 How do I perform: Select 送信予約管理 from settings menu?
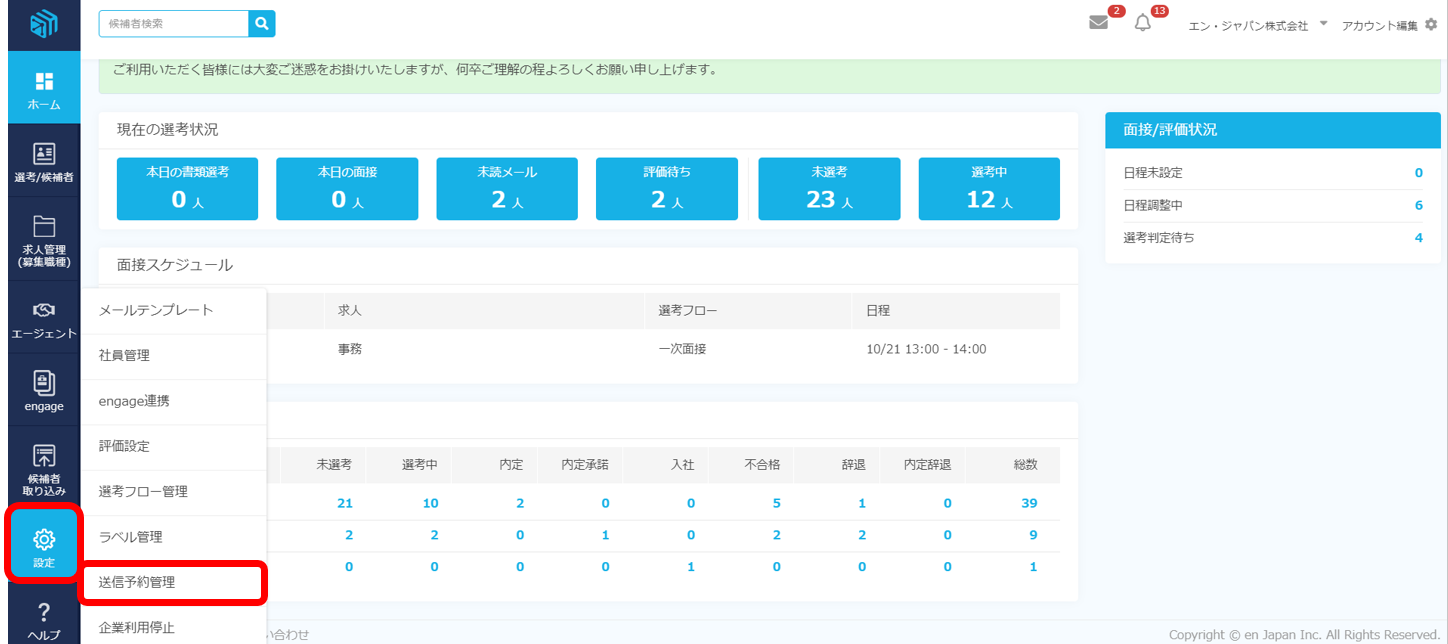172,582
